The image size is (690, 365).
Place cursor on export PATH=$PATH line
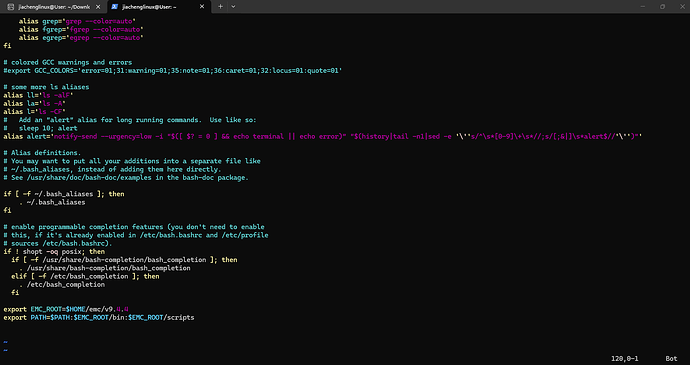pyautogui.click(x=99, y=317)
